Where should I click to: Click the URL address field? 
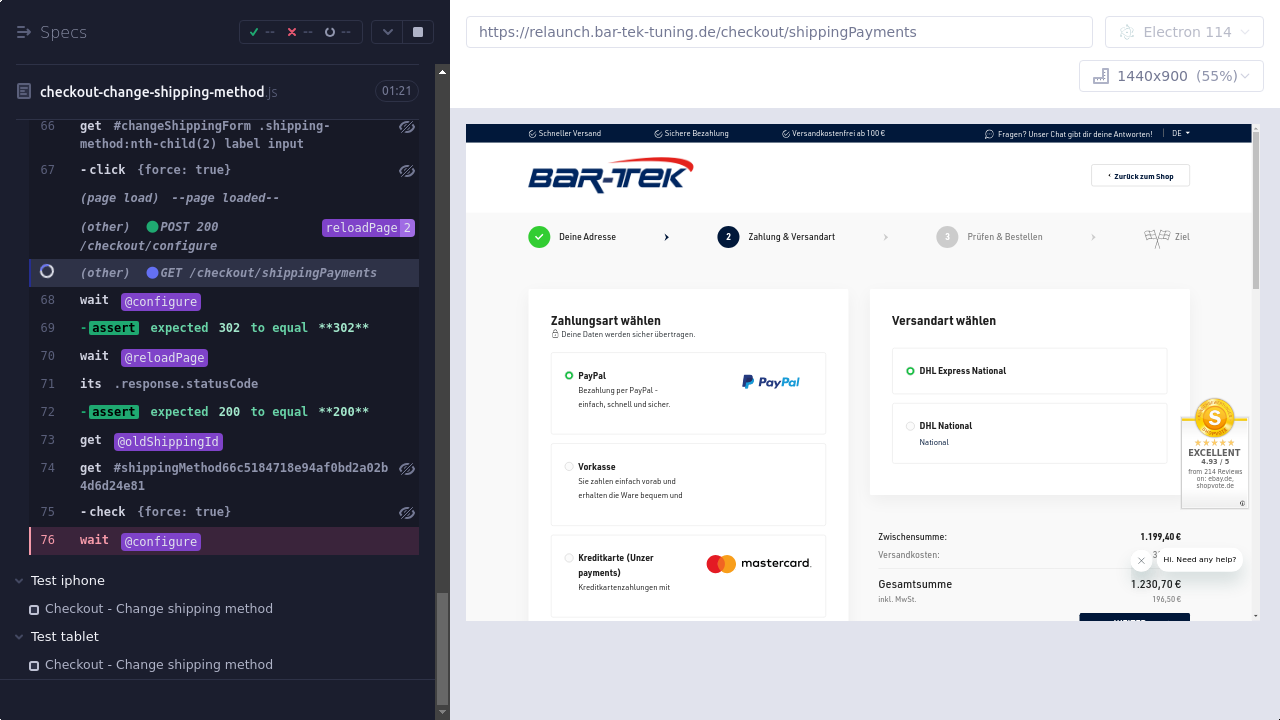click(x=778, y=32)
